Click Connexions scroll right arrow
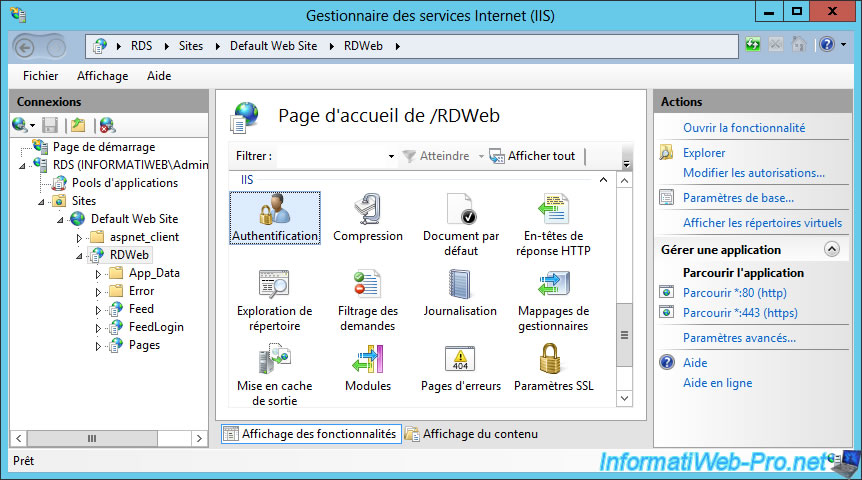 pyautogui.click(x=199, y=438)
